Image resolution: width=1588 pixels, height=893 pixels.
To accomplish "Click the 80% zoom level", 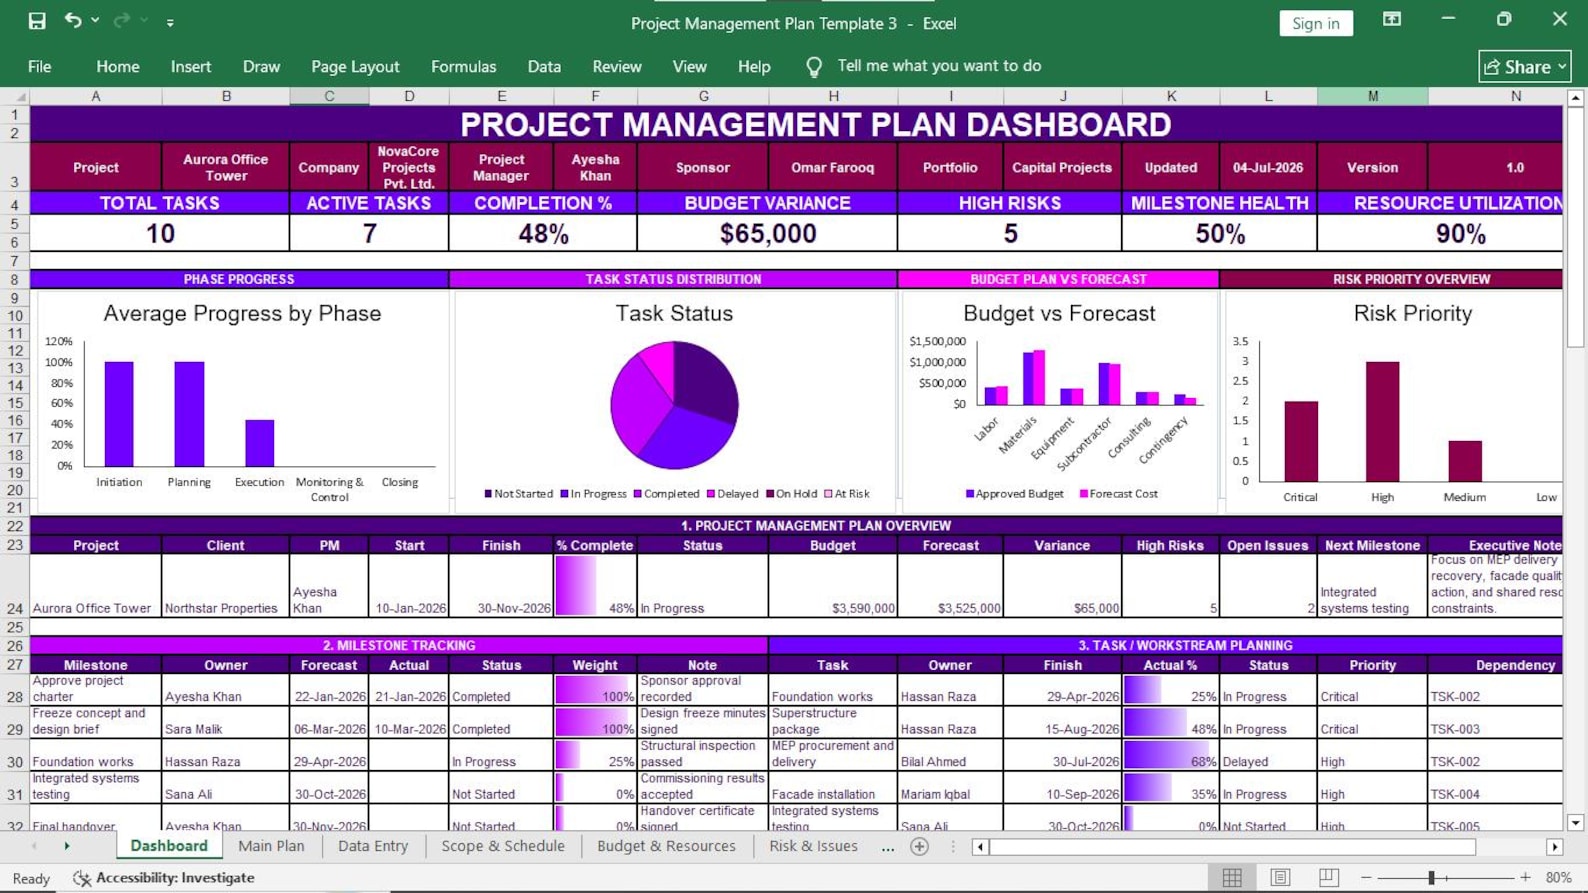I will [x=1558, y=878].
